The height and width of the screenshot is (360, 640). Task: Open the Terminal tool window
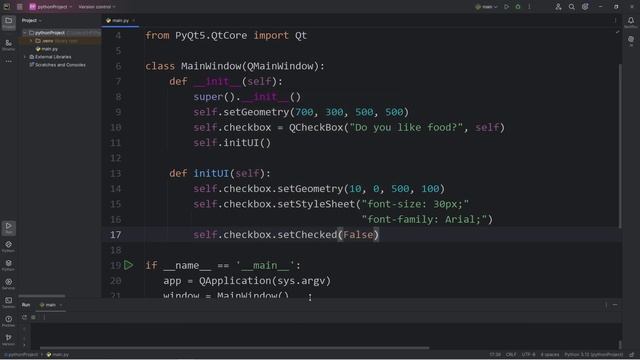(9, 302)
